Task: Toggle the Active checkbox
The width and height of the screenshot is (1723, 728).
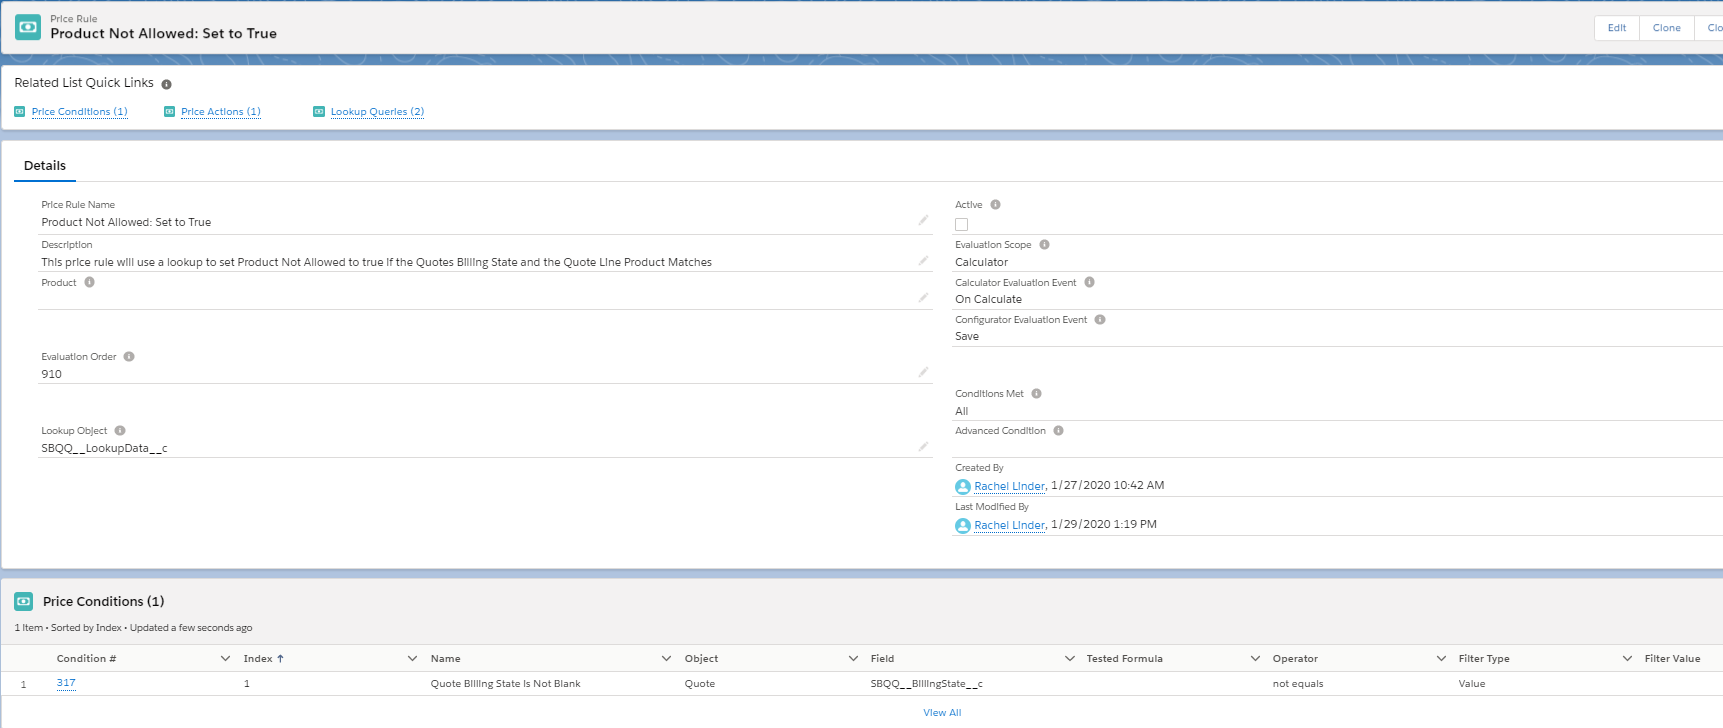Action: coord(962,225)
